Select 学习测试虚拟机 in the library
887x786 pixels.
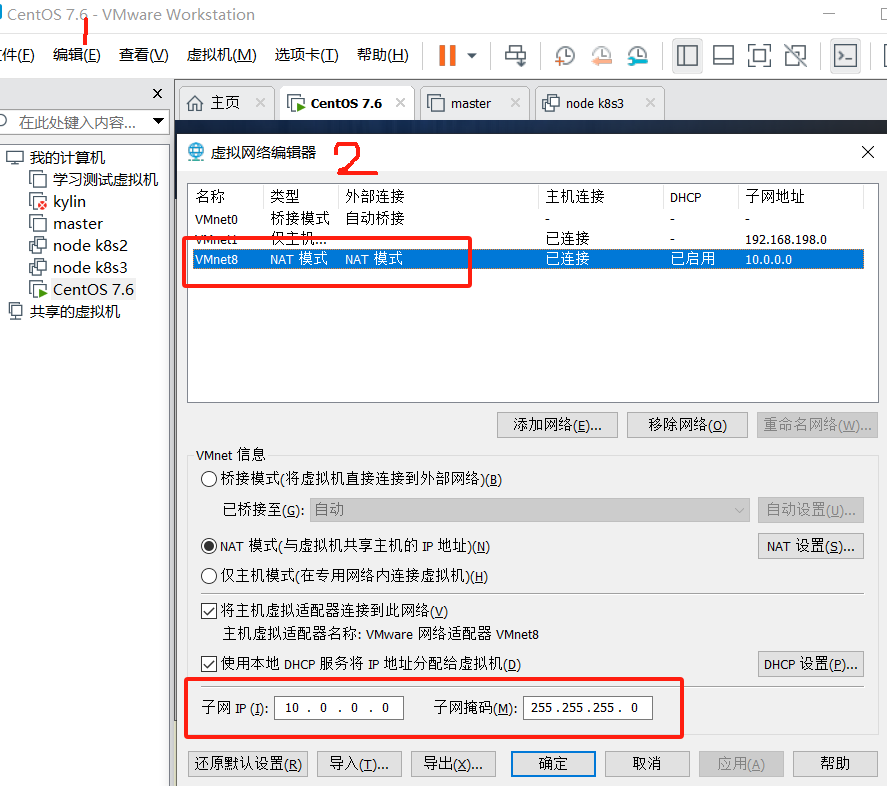(105, 179)
